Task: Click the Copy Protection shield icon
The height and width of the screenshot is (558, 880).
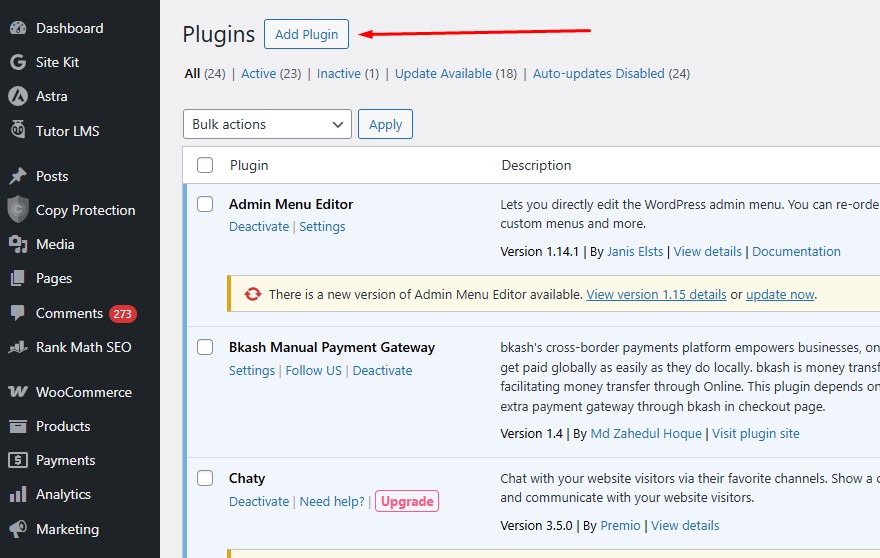Action: click(17, 210)
